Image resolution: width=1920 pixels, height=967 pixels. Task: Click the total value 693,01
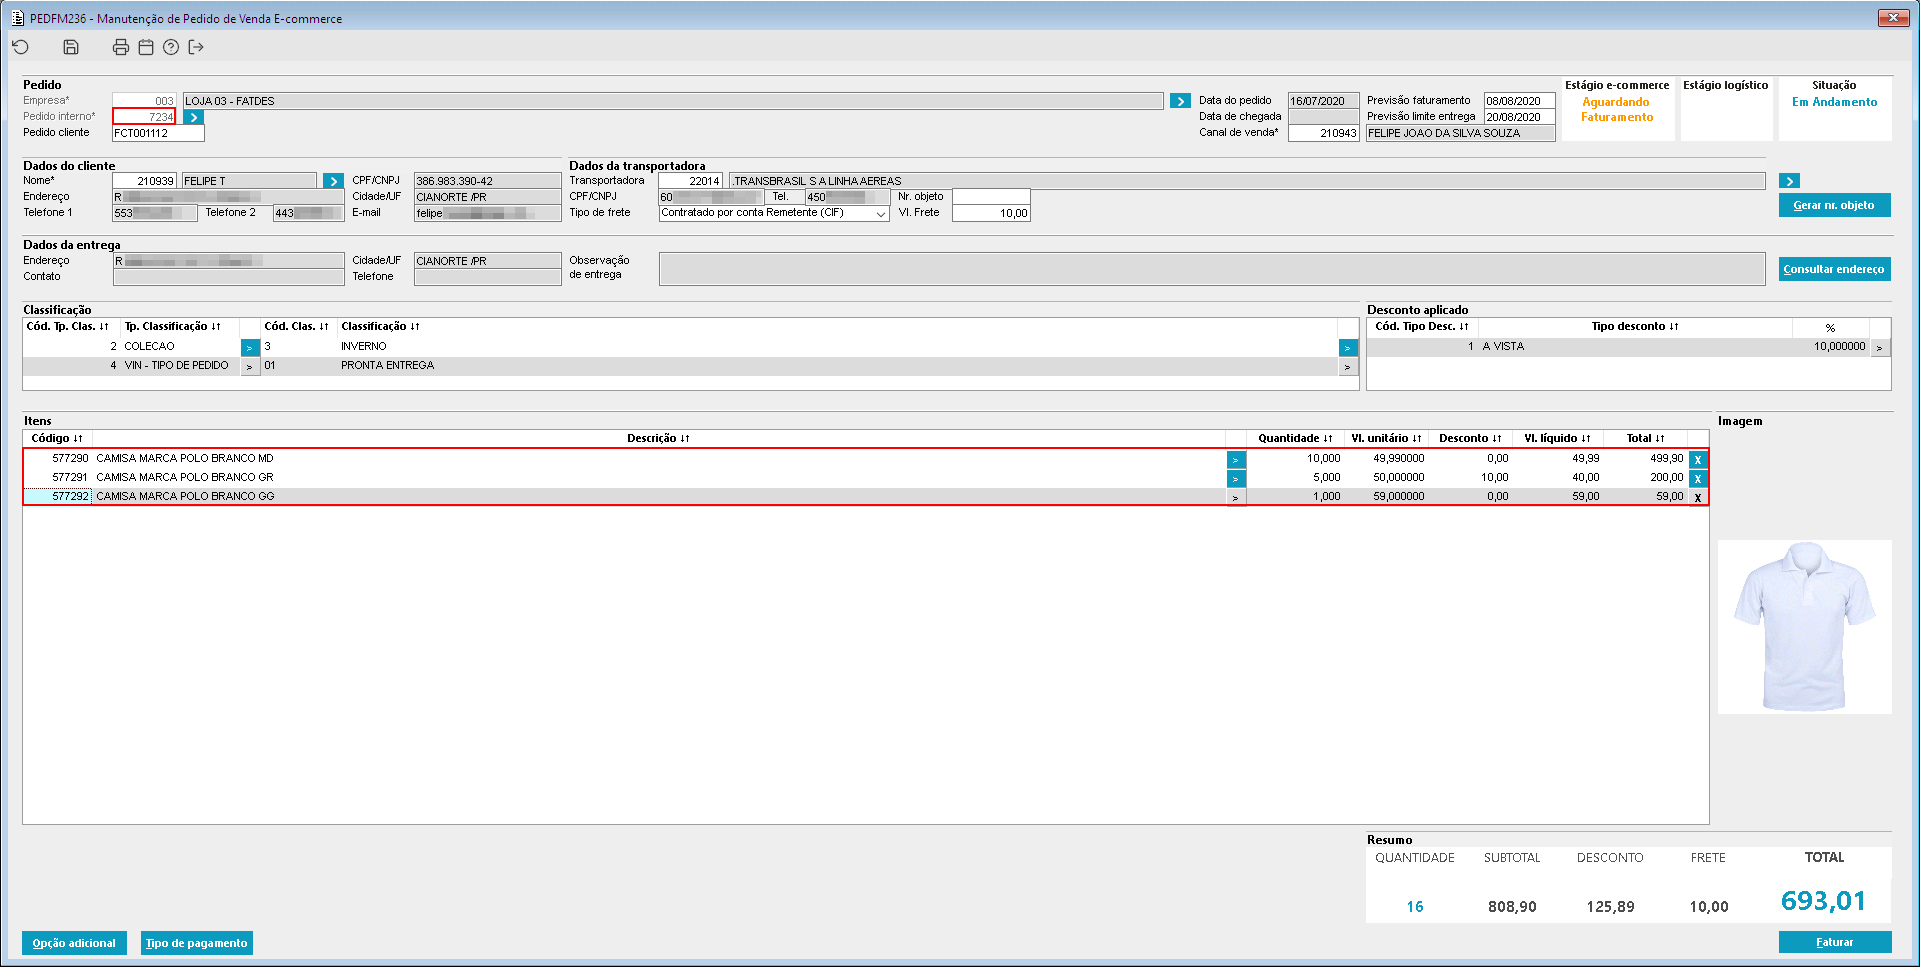pyautogui.click(x=1823, y=901)
